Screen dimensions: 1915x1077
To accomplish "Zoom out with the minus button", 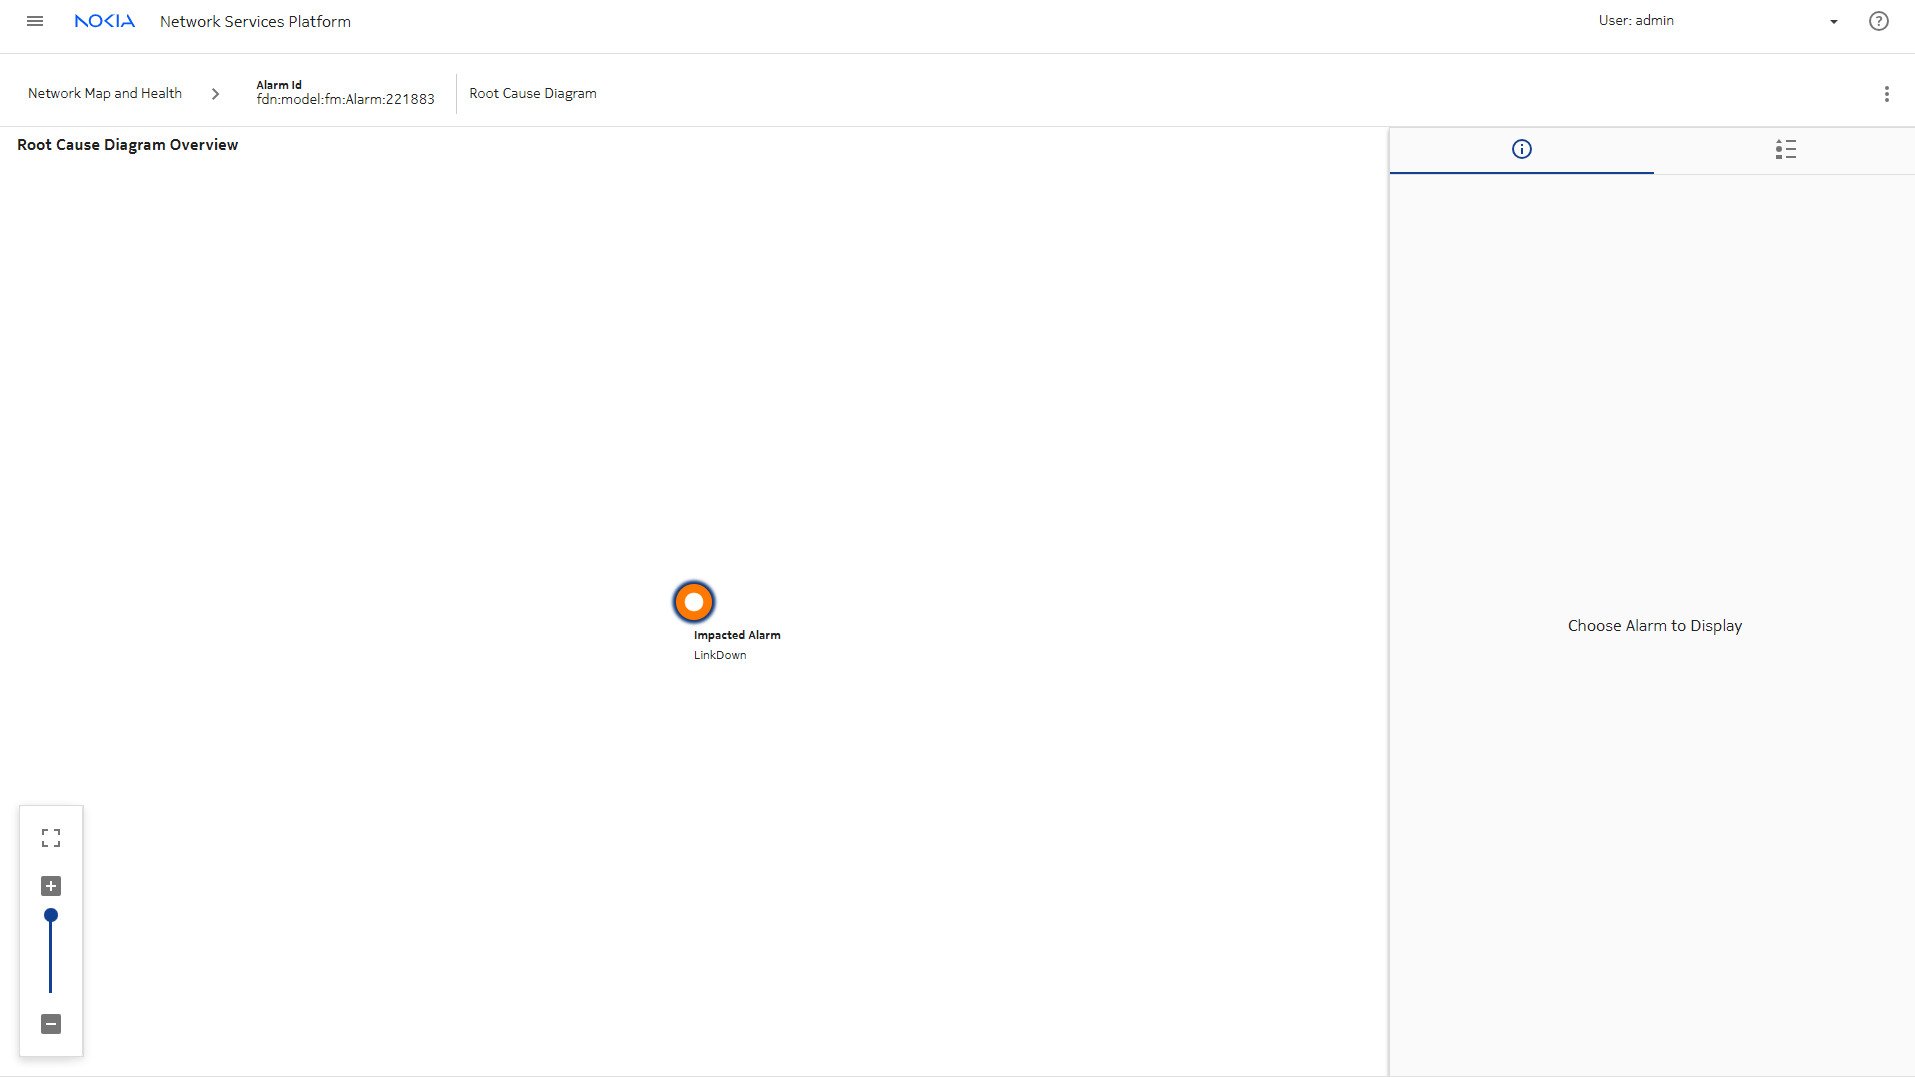I will (51, 1024).
